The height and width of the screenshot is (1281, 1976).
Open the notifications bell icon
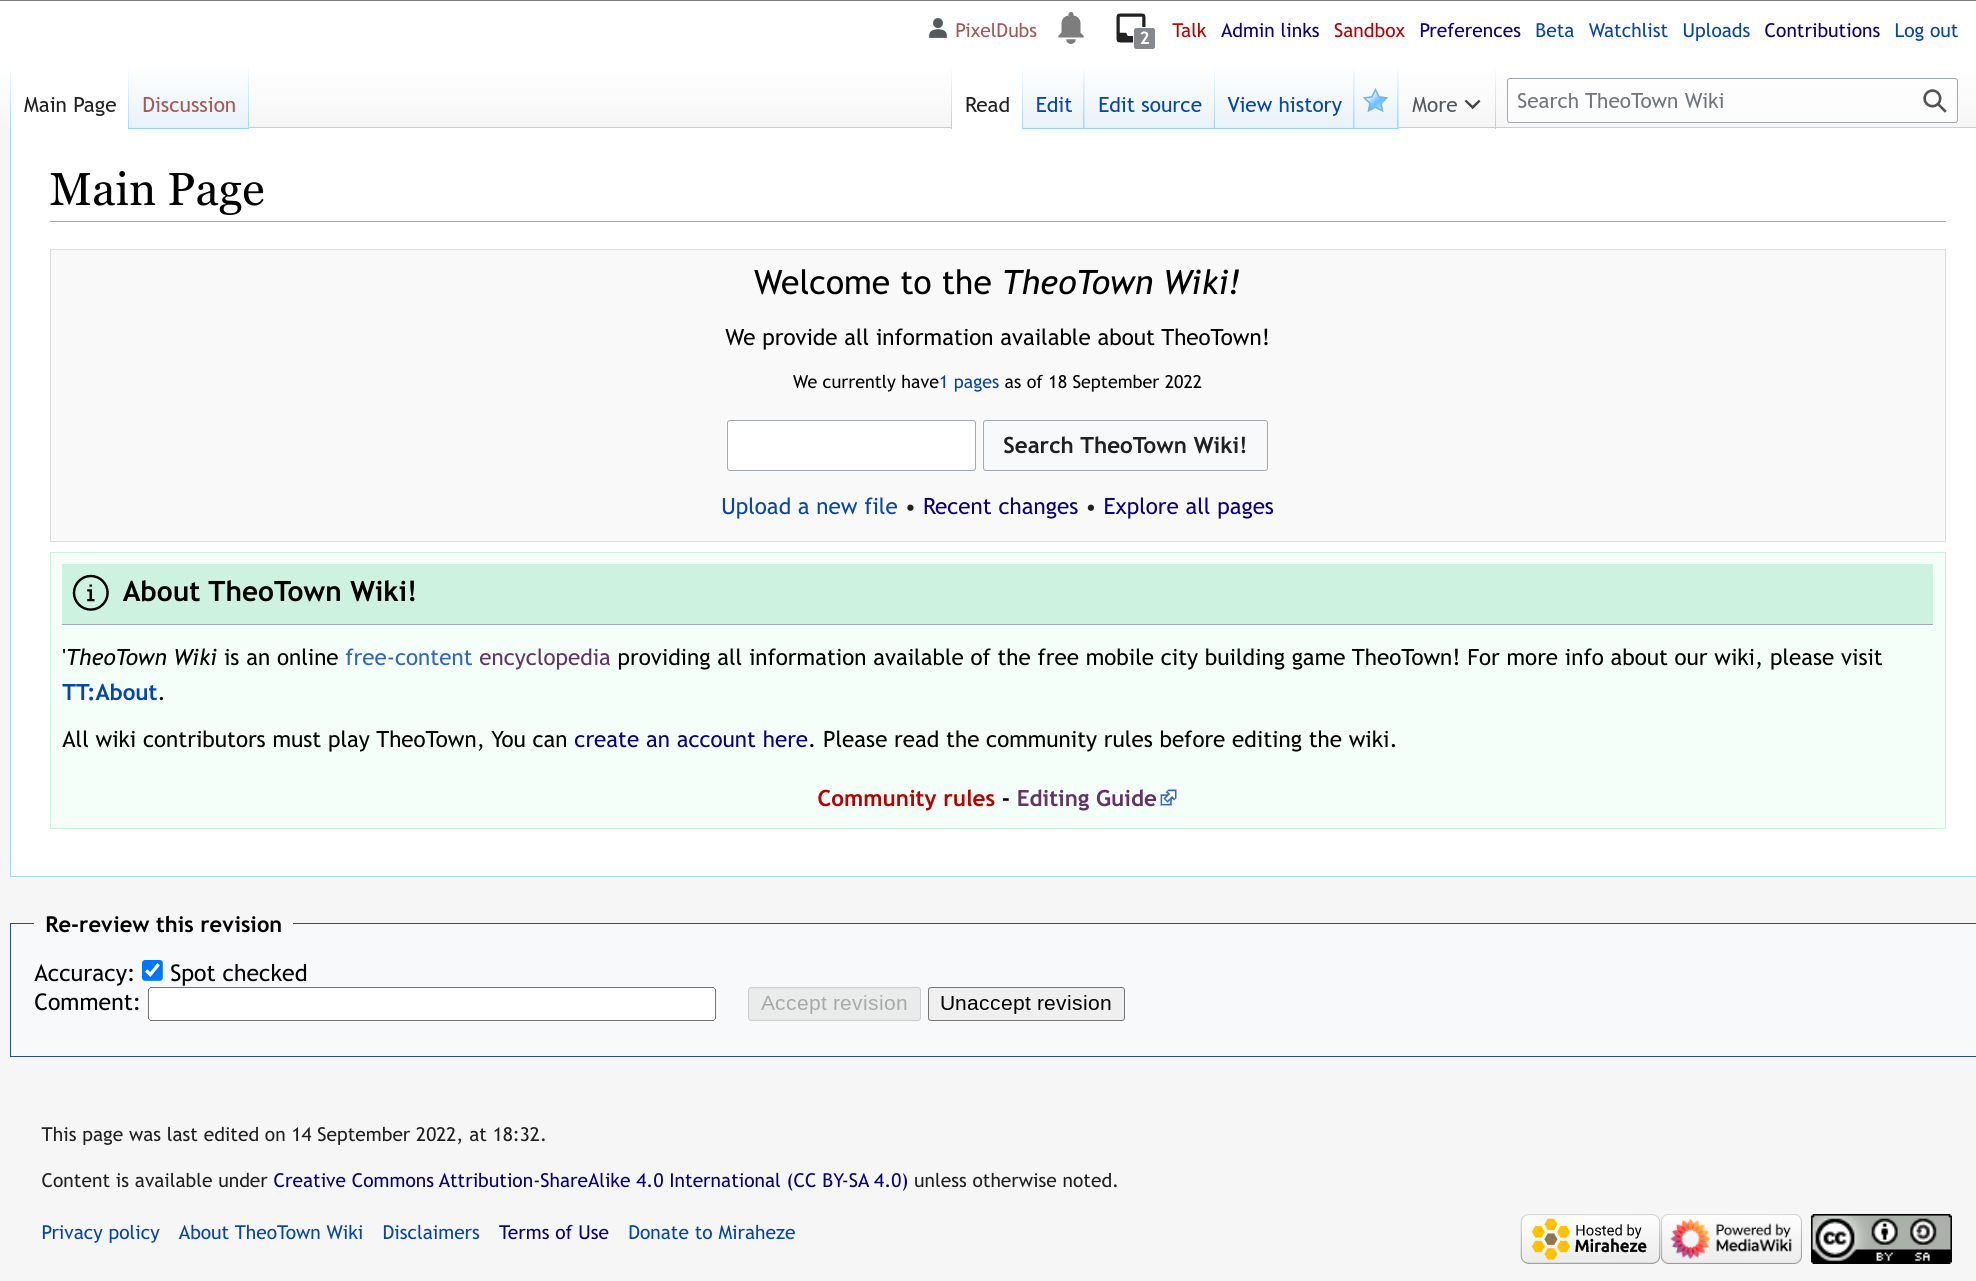[1070, 29]
